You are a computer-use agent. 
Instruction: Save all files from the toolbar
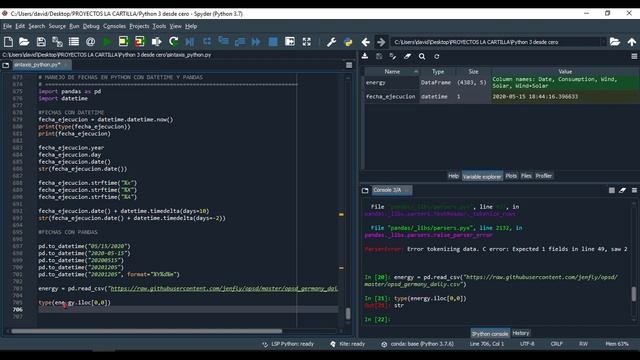(x=57, y=42)
